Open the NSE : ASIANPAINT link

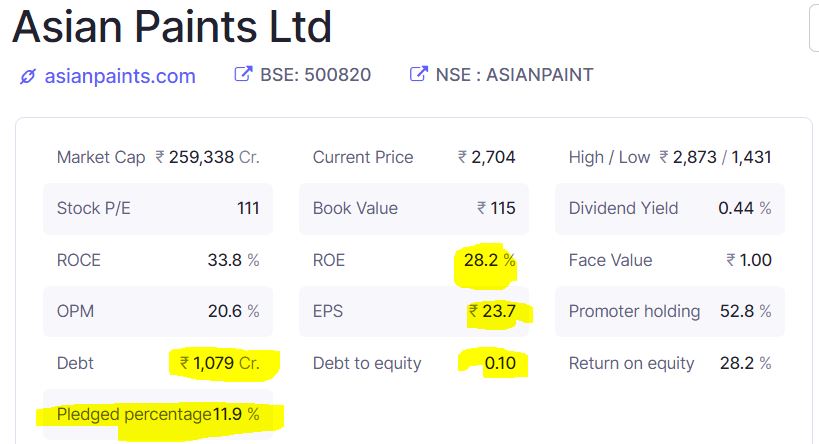coord(513,75)
